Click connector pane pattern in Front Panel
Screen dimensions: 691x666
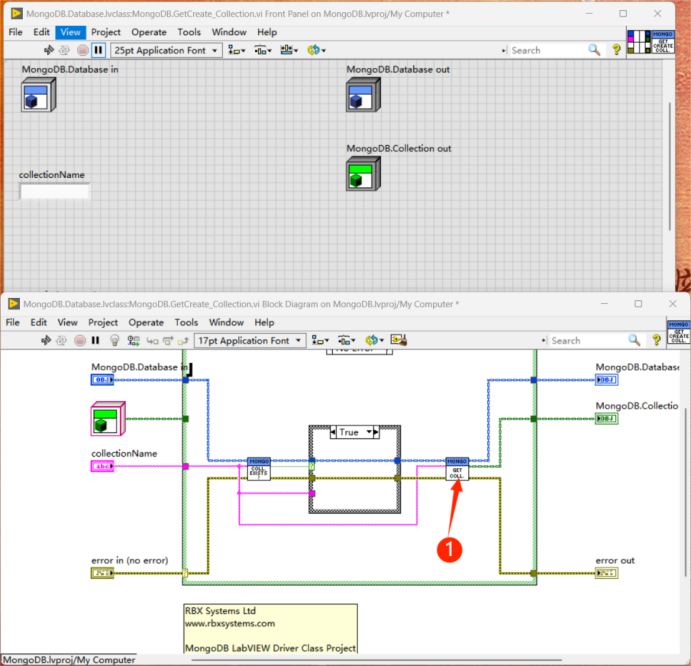click(x=639, y=42)
